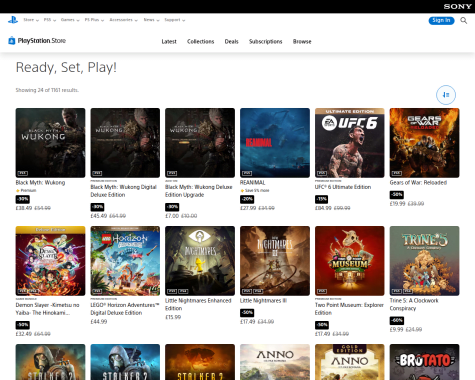This screenshot has width=475, height=380.
Task: Open Gears of War: Reloaded title link
Action: (x=418, y=183)
